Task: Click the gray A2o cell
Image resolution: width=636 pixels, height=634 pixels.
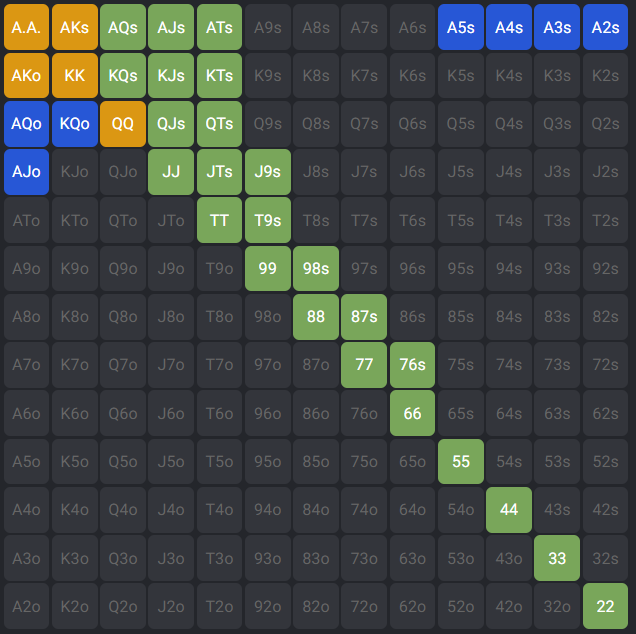Action: coord(26,606)
